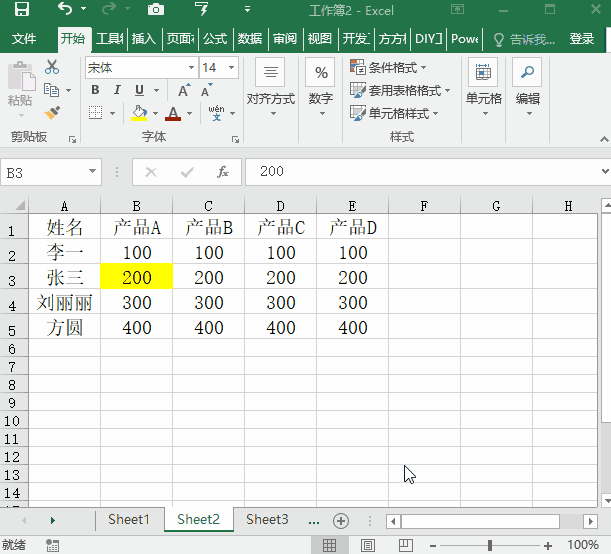Open font name 宋体 dropdown
The width and height of the screenshot is (611, 554).
(191, 67)
